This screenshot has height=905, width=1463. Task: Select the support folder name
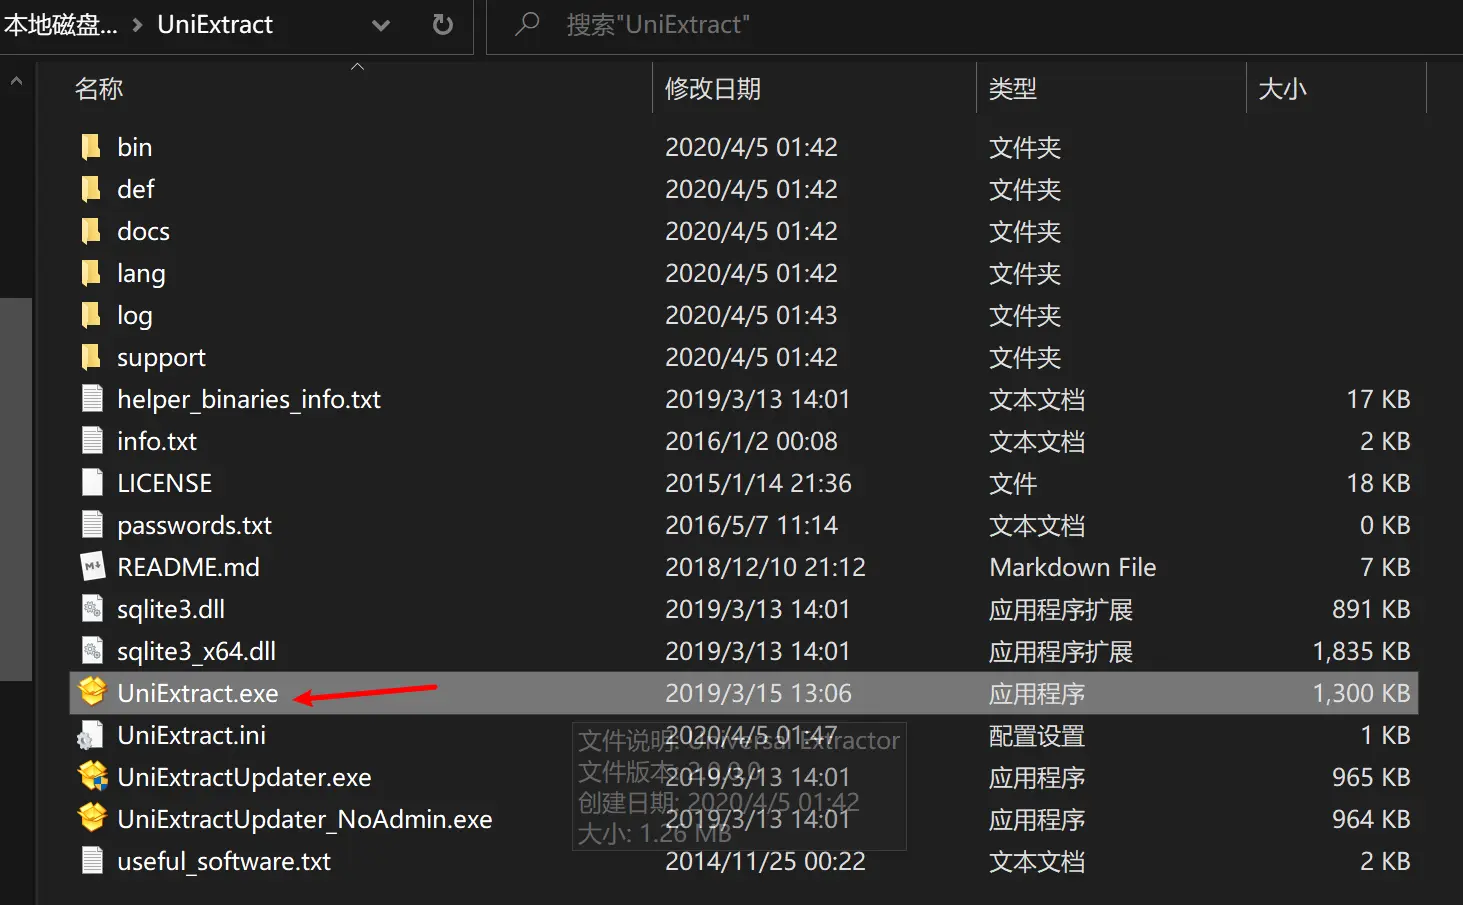click(161, 357)
